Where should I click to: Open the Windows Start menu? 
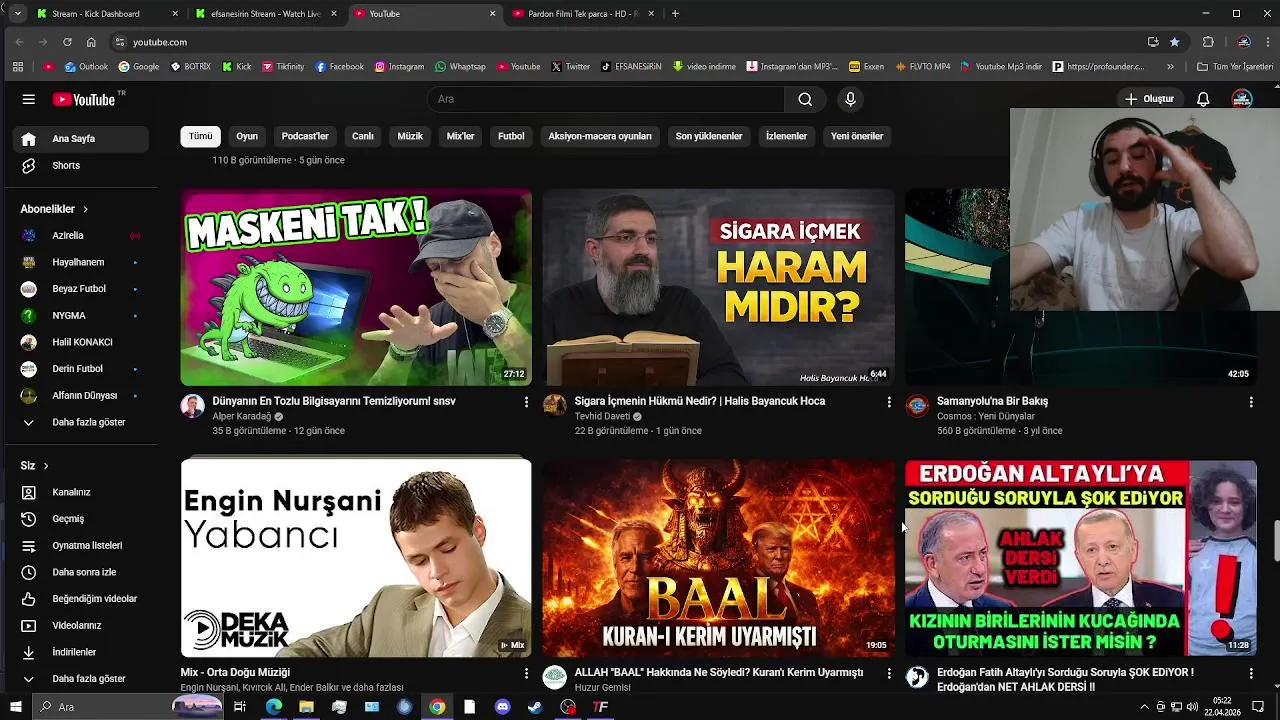[x=16, y=707]
